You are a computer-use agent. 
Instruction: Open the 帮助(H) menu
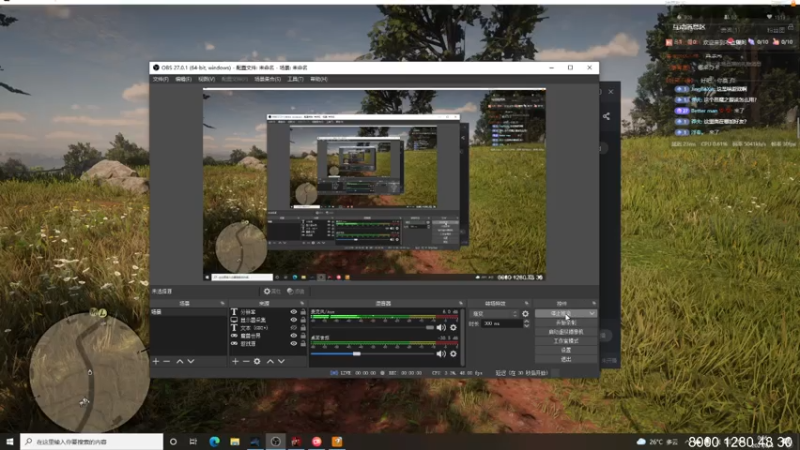pyautogui.click(x=319, y=79)
